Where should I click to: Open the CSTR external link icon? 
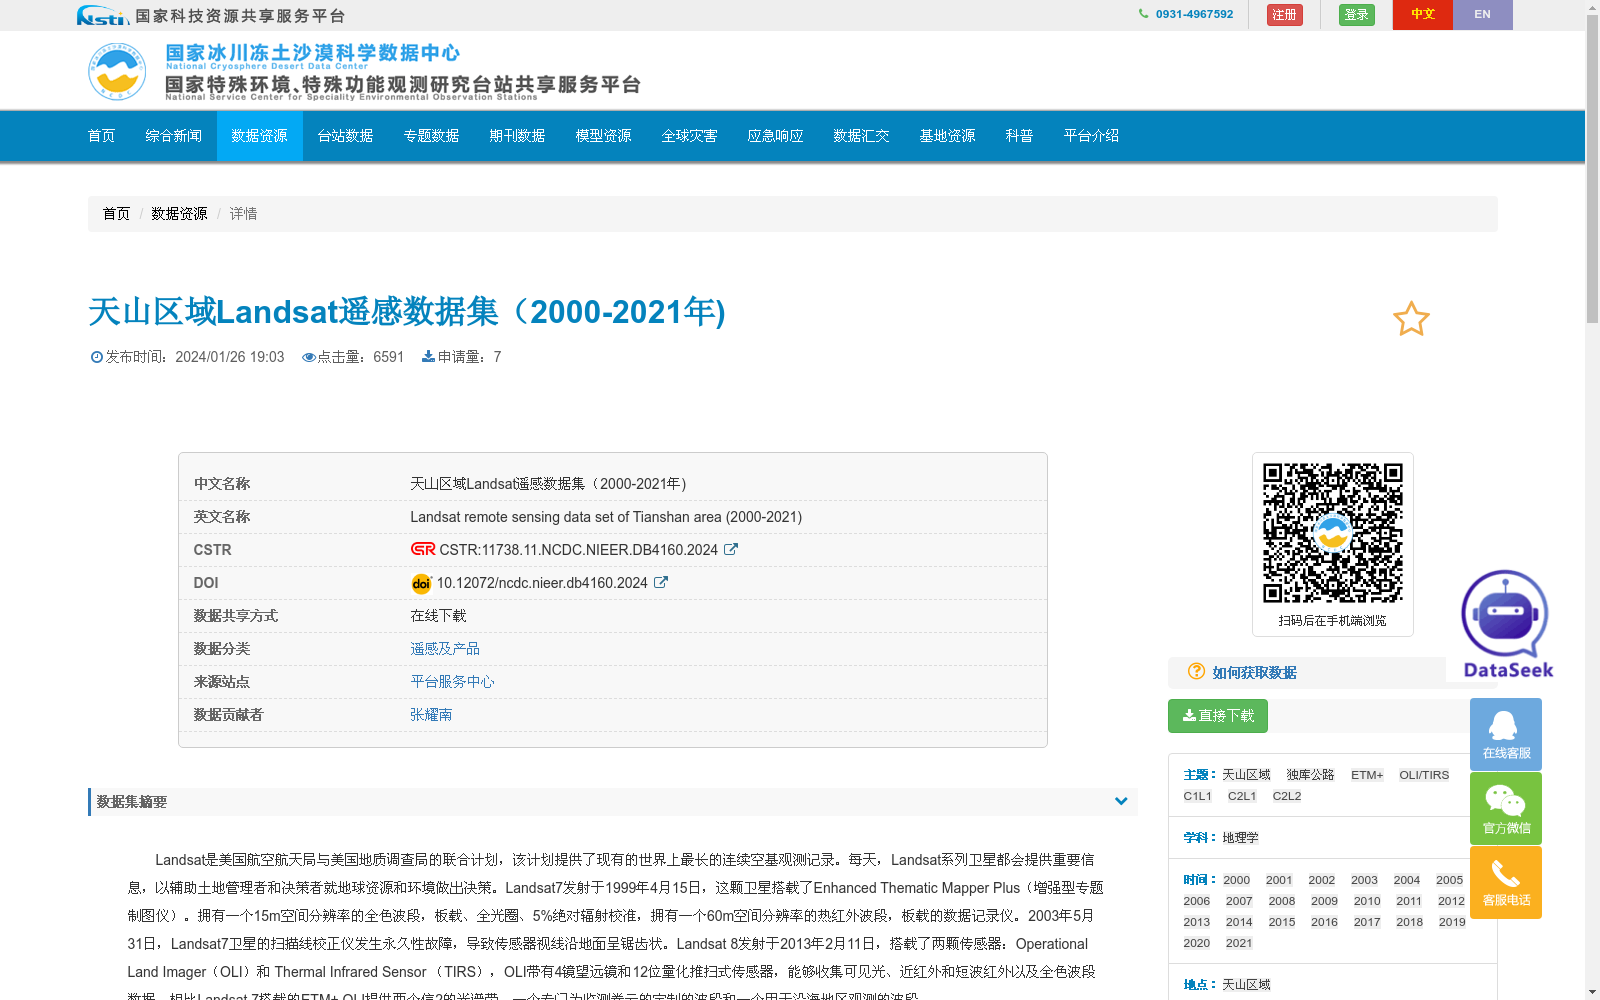coord(731,549)
